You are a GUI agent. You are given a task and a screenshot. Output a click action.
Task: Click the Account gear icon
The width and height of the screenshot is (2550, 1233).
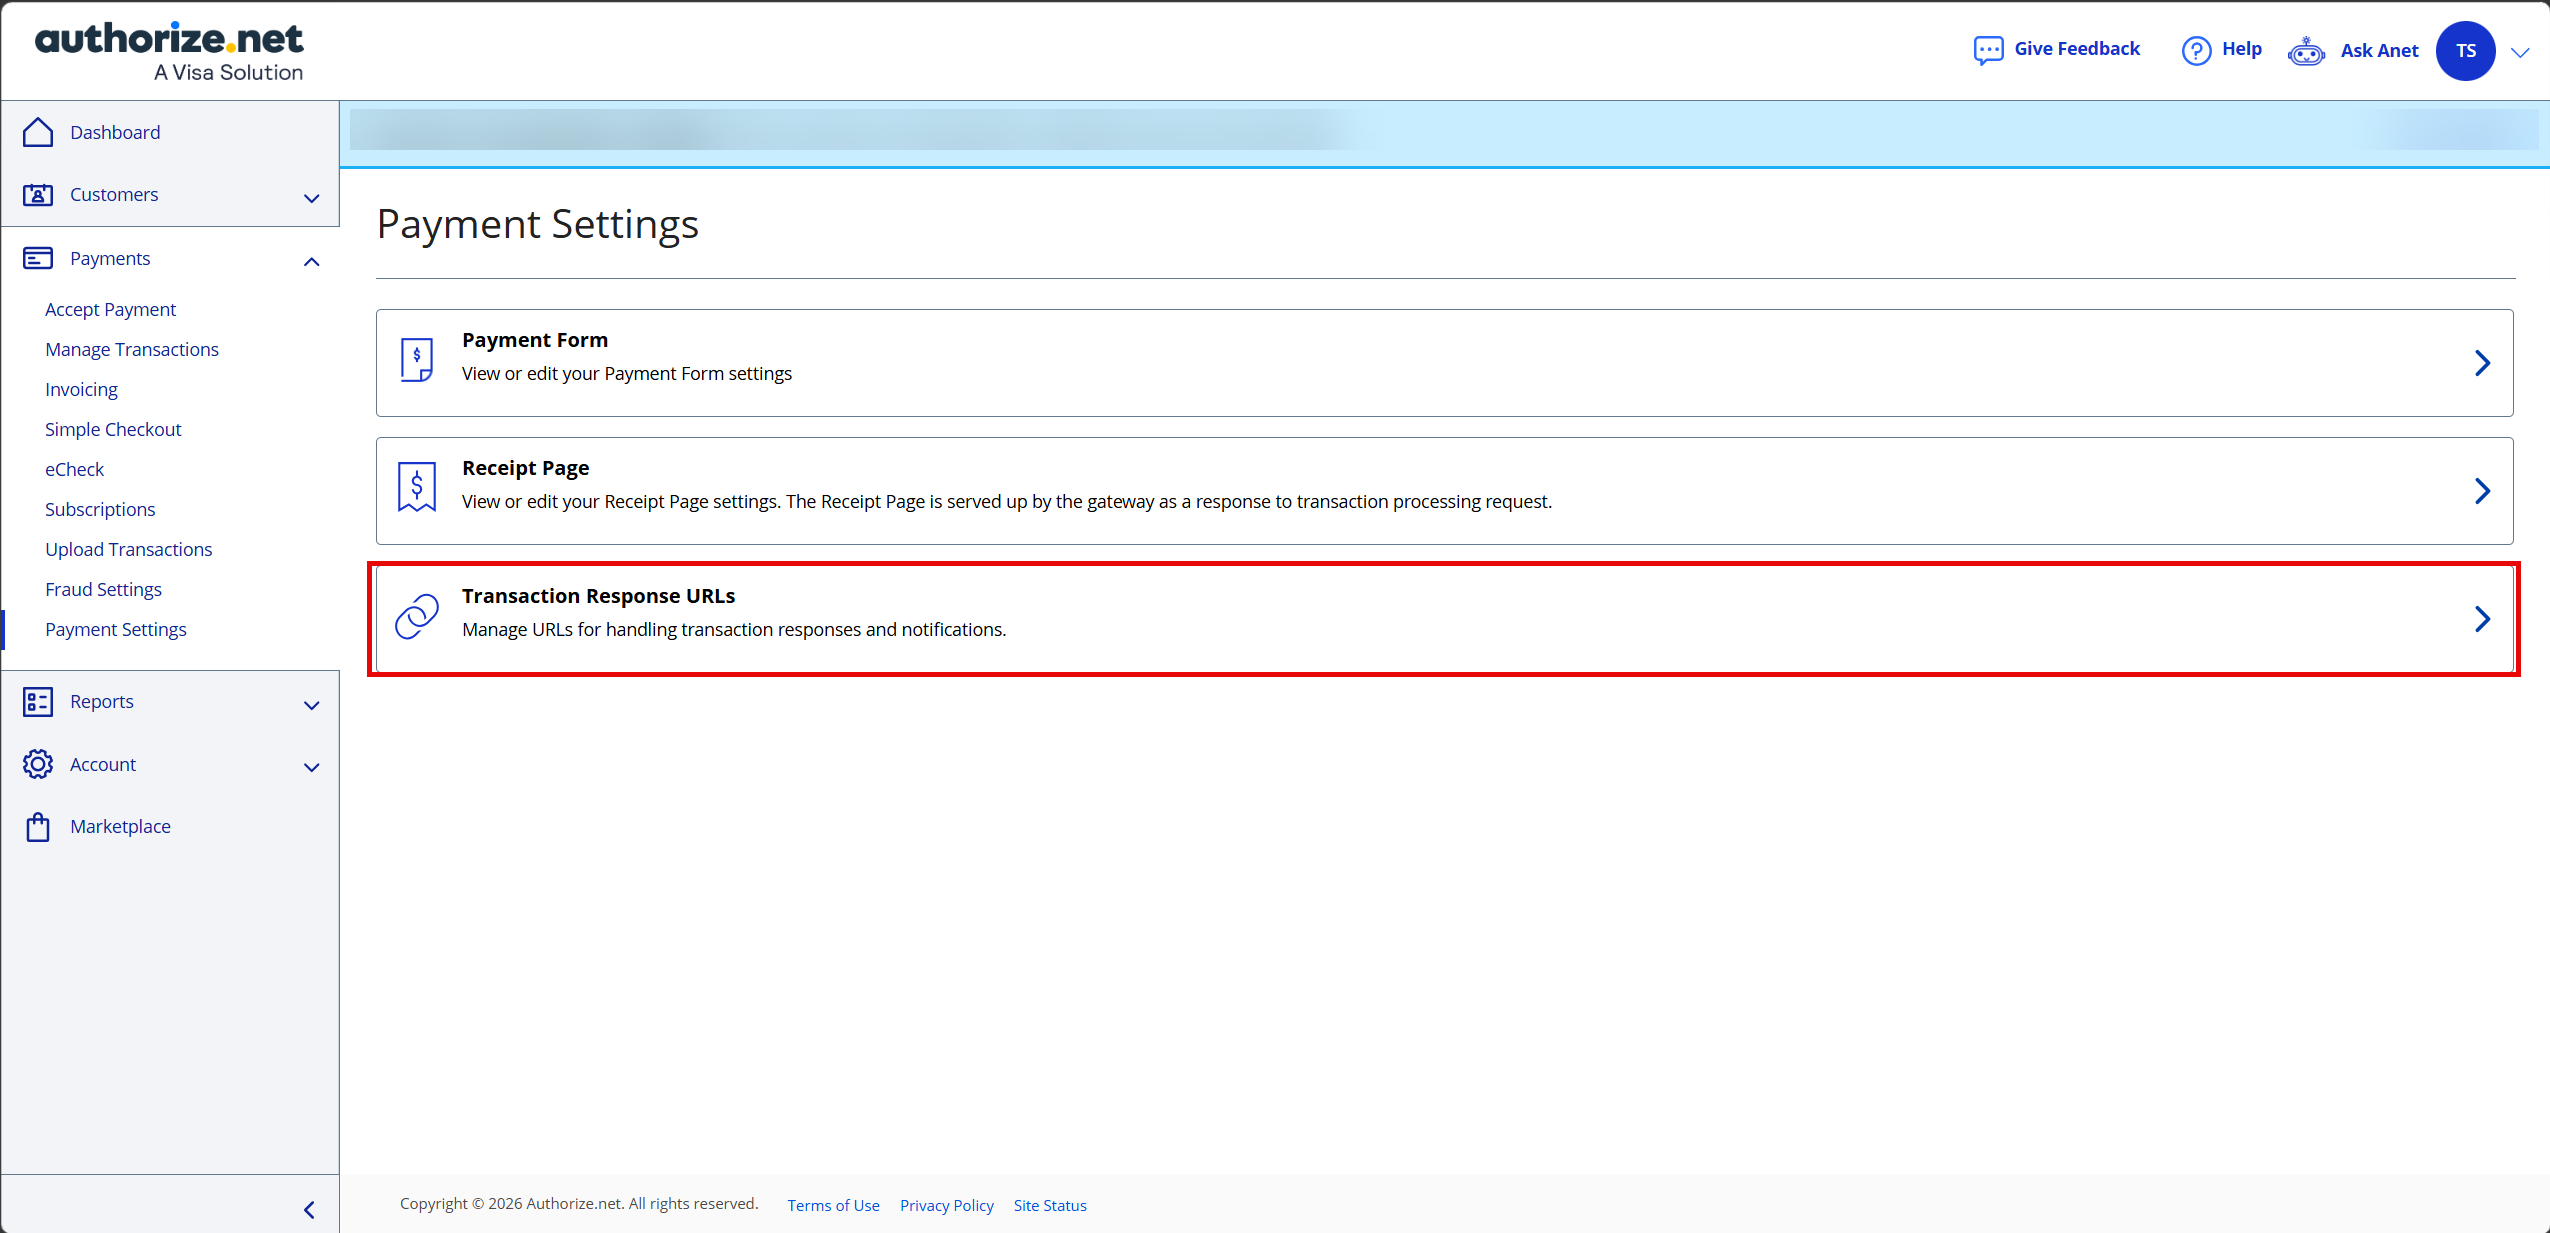pyautogui.click(x=38, y=764)
